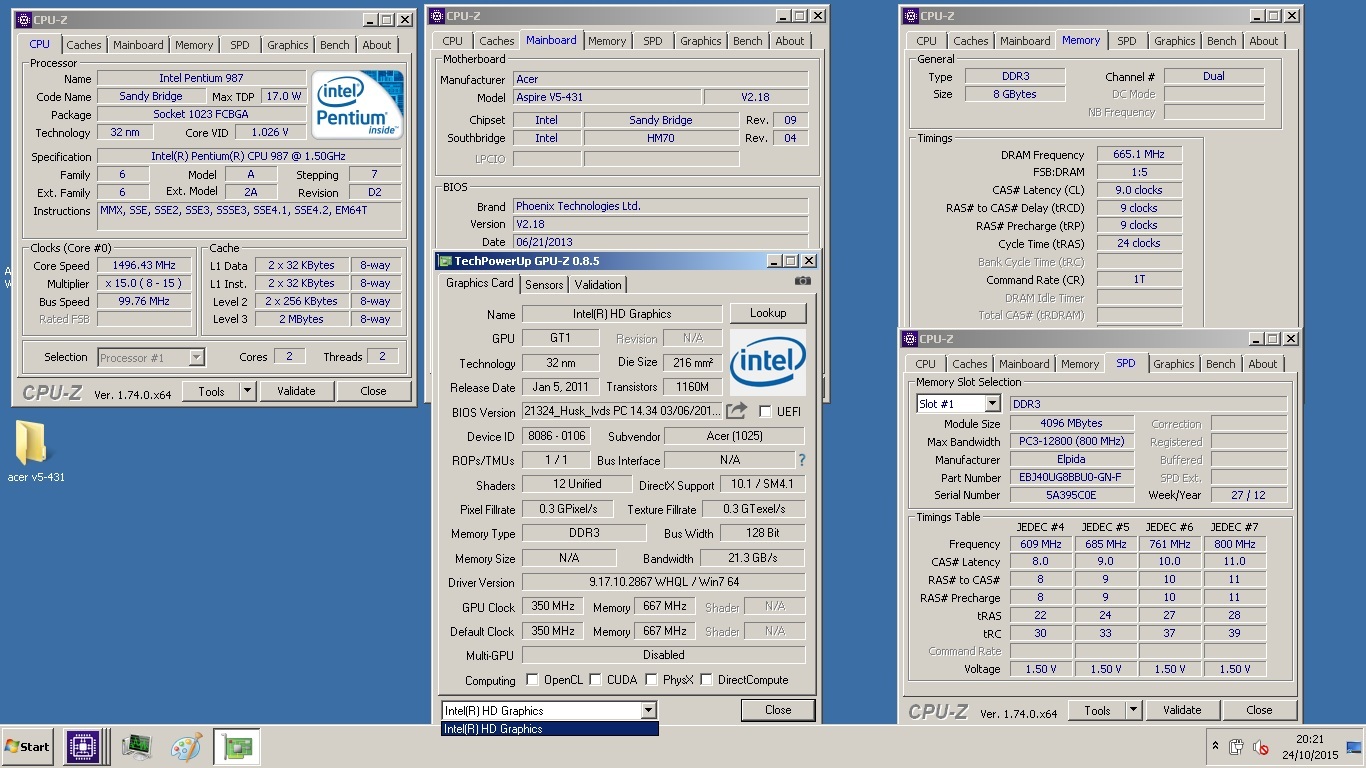Click Close in CPU-Z Processor window
This screenshot has height=768, width=1366.
coord(373,392)
